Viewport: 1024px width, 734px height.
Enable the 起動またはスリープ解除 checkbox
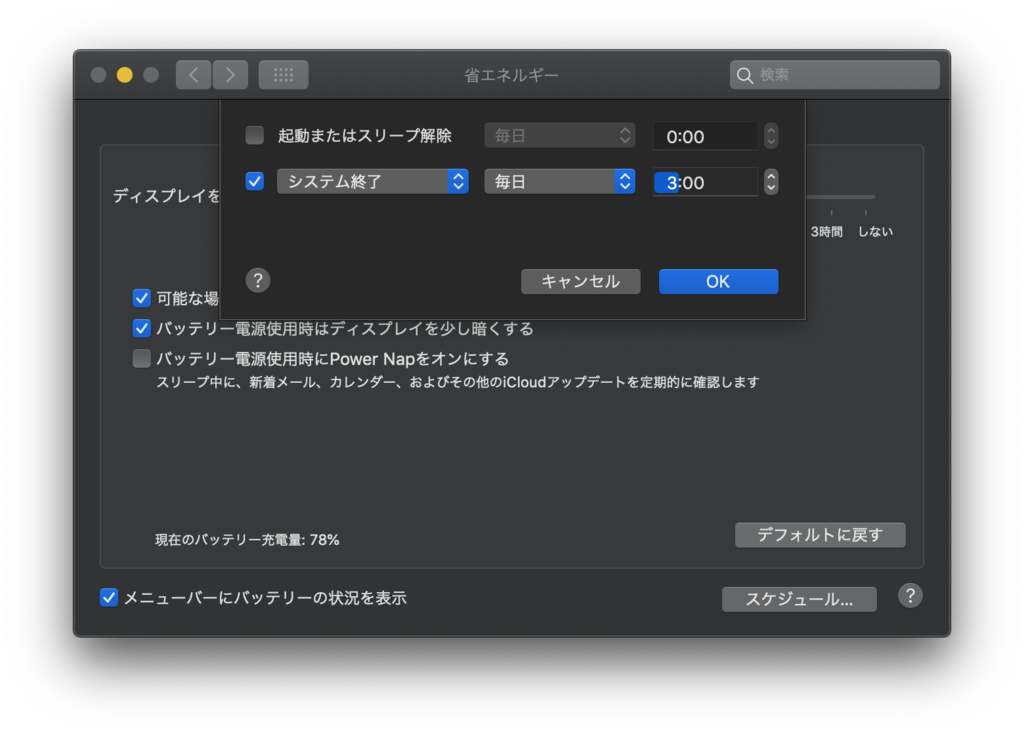coord(254,135)
